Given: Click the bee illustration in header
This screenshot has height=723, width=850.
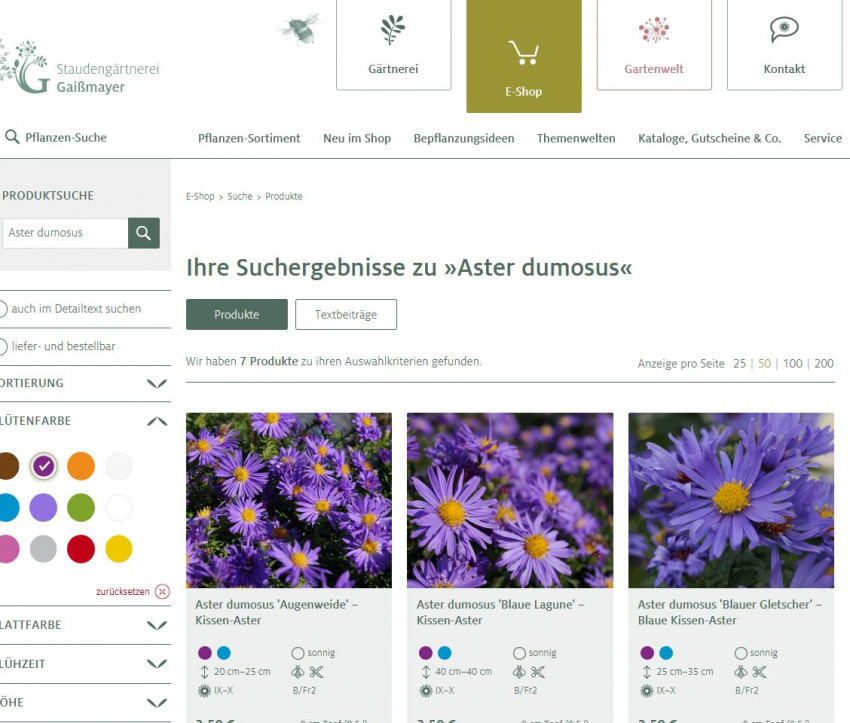Looking at the screenshot, I should click(300, 28).
